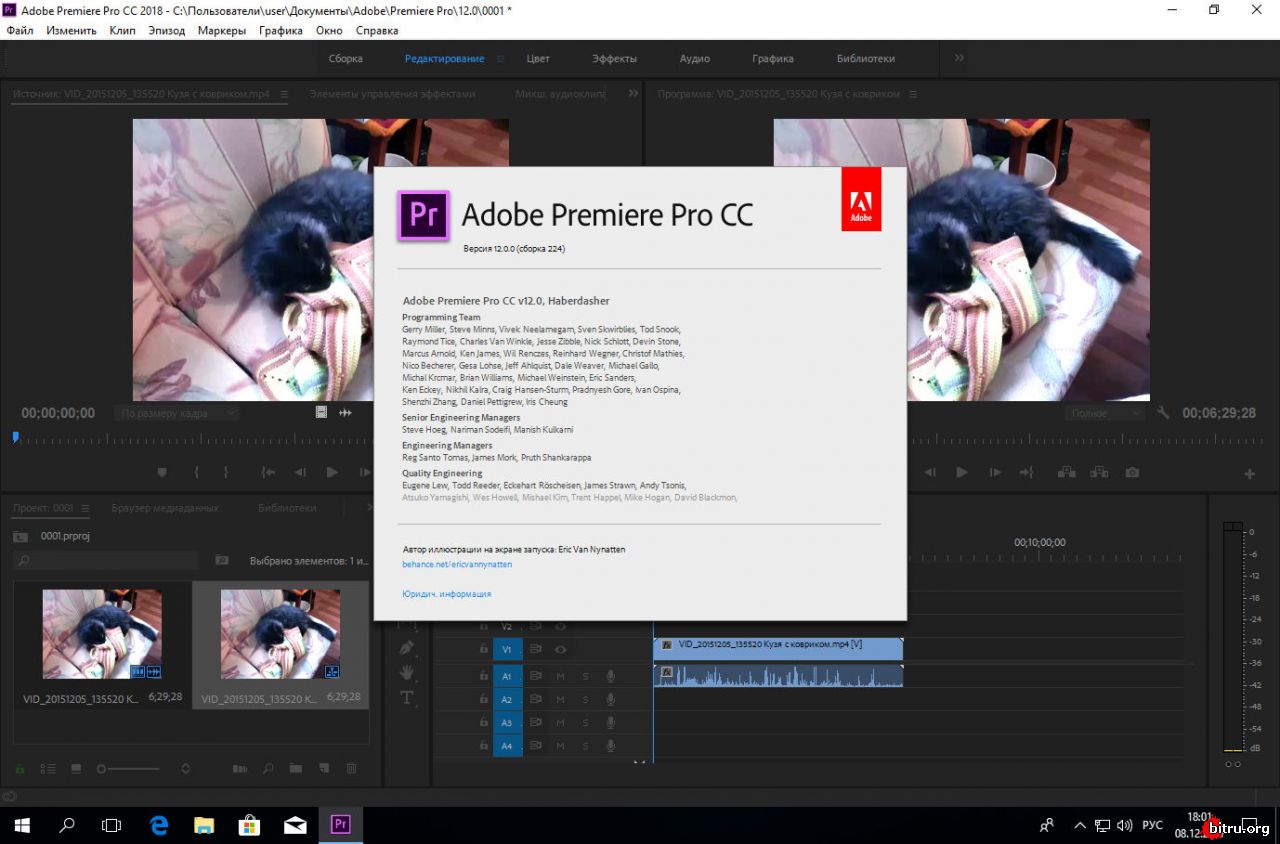The height and width of the screenshot is (844, 1280).
Task: Step back one frame in Source monitor
Action: point(300,473)
